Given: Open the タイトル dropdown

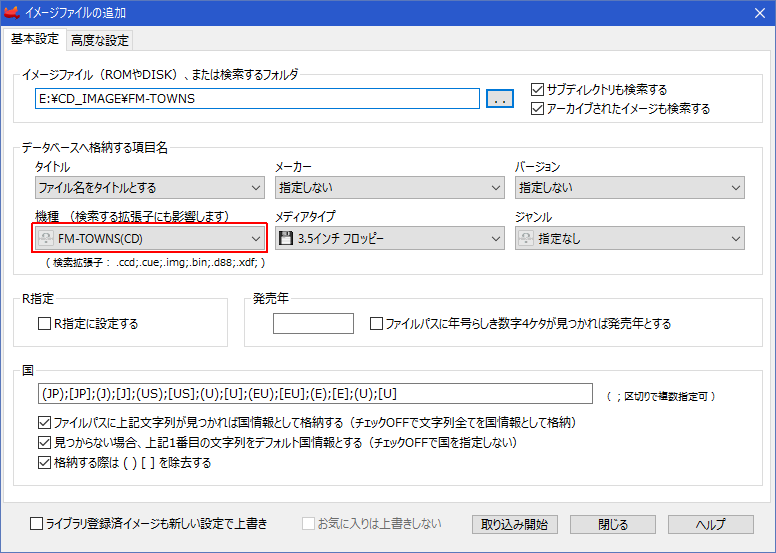Looking at the screenshot, I should [149, 188].
